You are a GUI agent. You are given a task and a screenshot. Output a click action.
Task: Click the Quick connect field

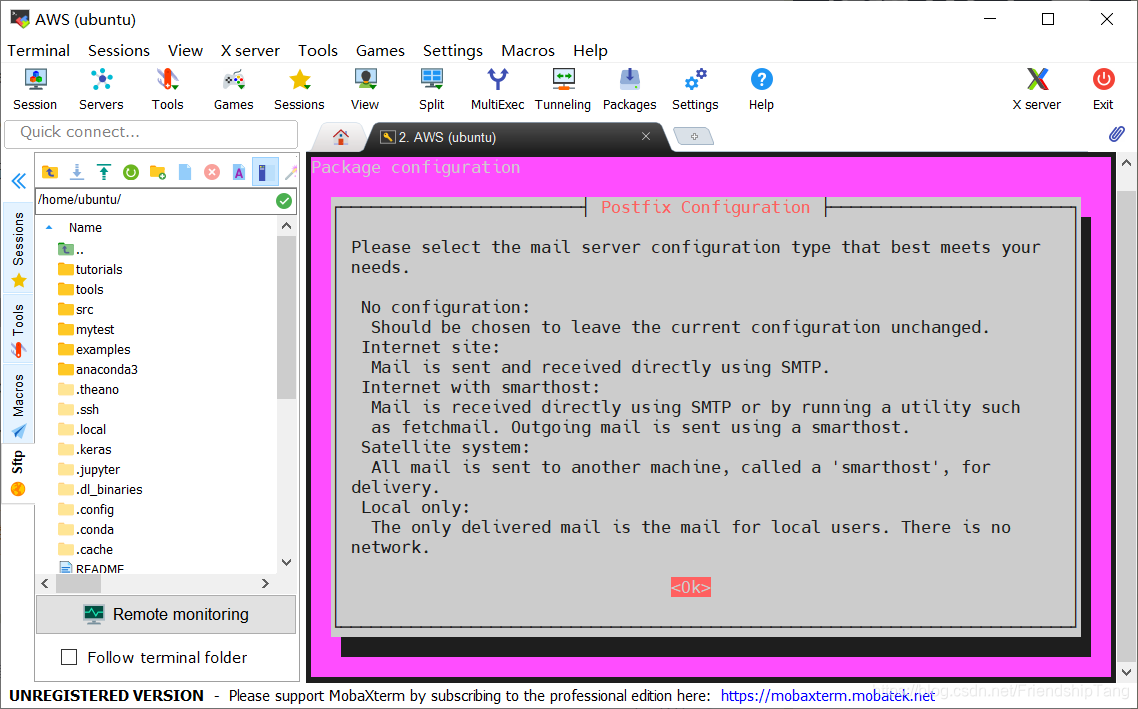(151, 134)
